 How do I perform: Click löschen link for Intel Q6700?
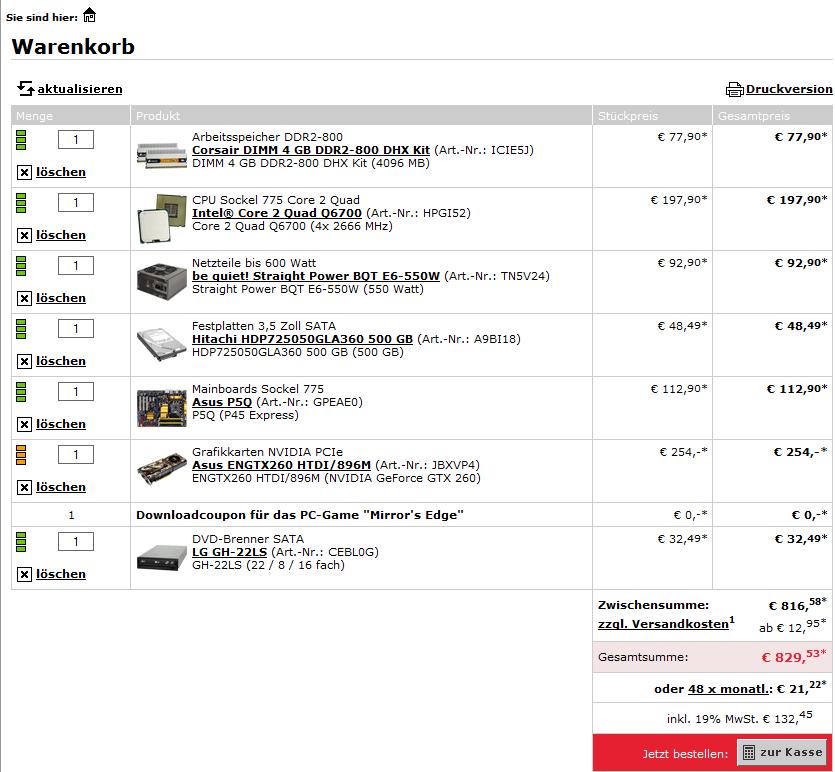tap(61, 235)
